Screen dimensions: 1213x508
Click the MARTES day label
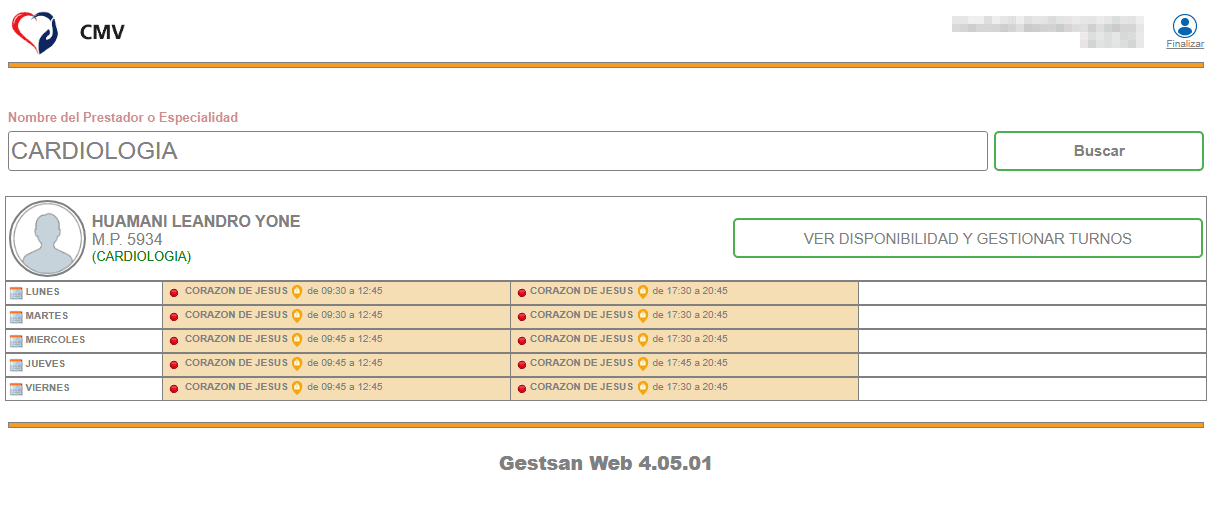tap(46, 316)
